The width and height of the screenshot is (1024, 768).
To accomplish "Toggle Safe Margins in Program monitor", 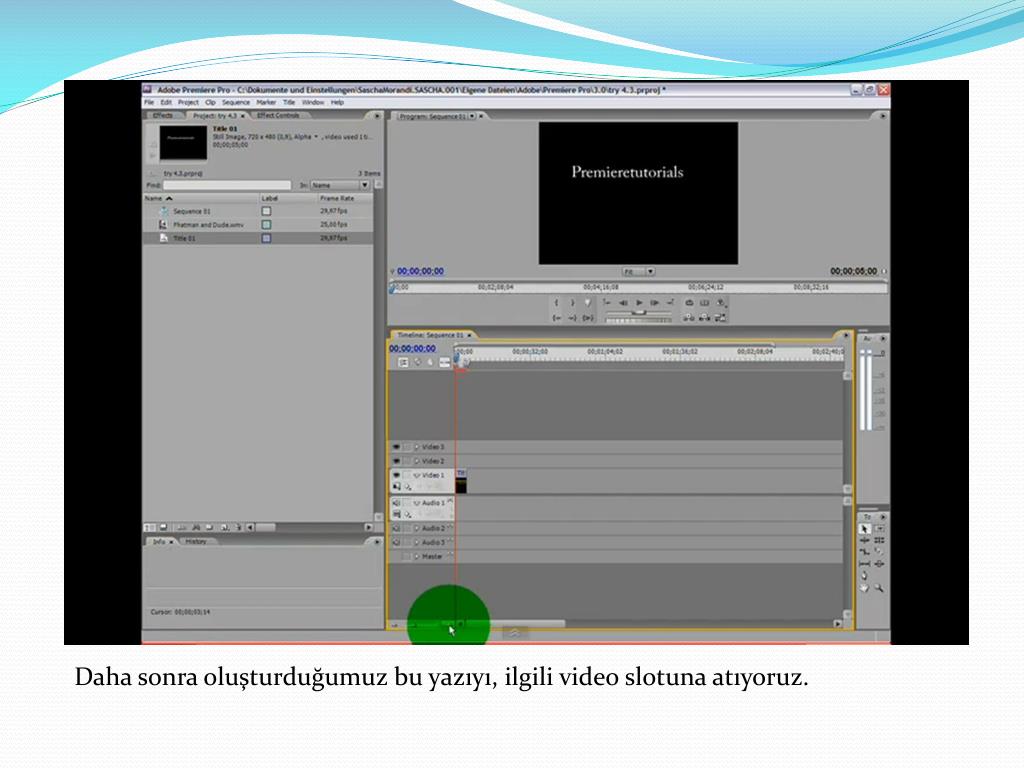I will (x=705, y=302).
